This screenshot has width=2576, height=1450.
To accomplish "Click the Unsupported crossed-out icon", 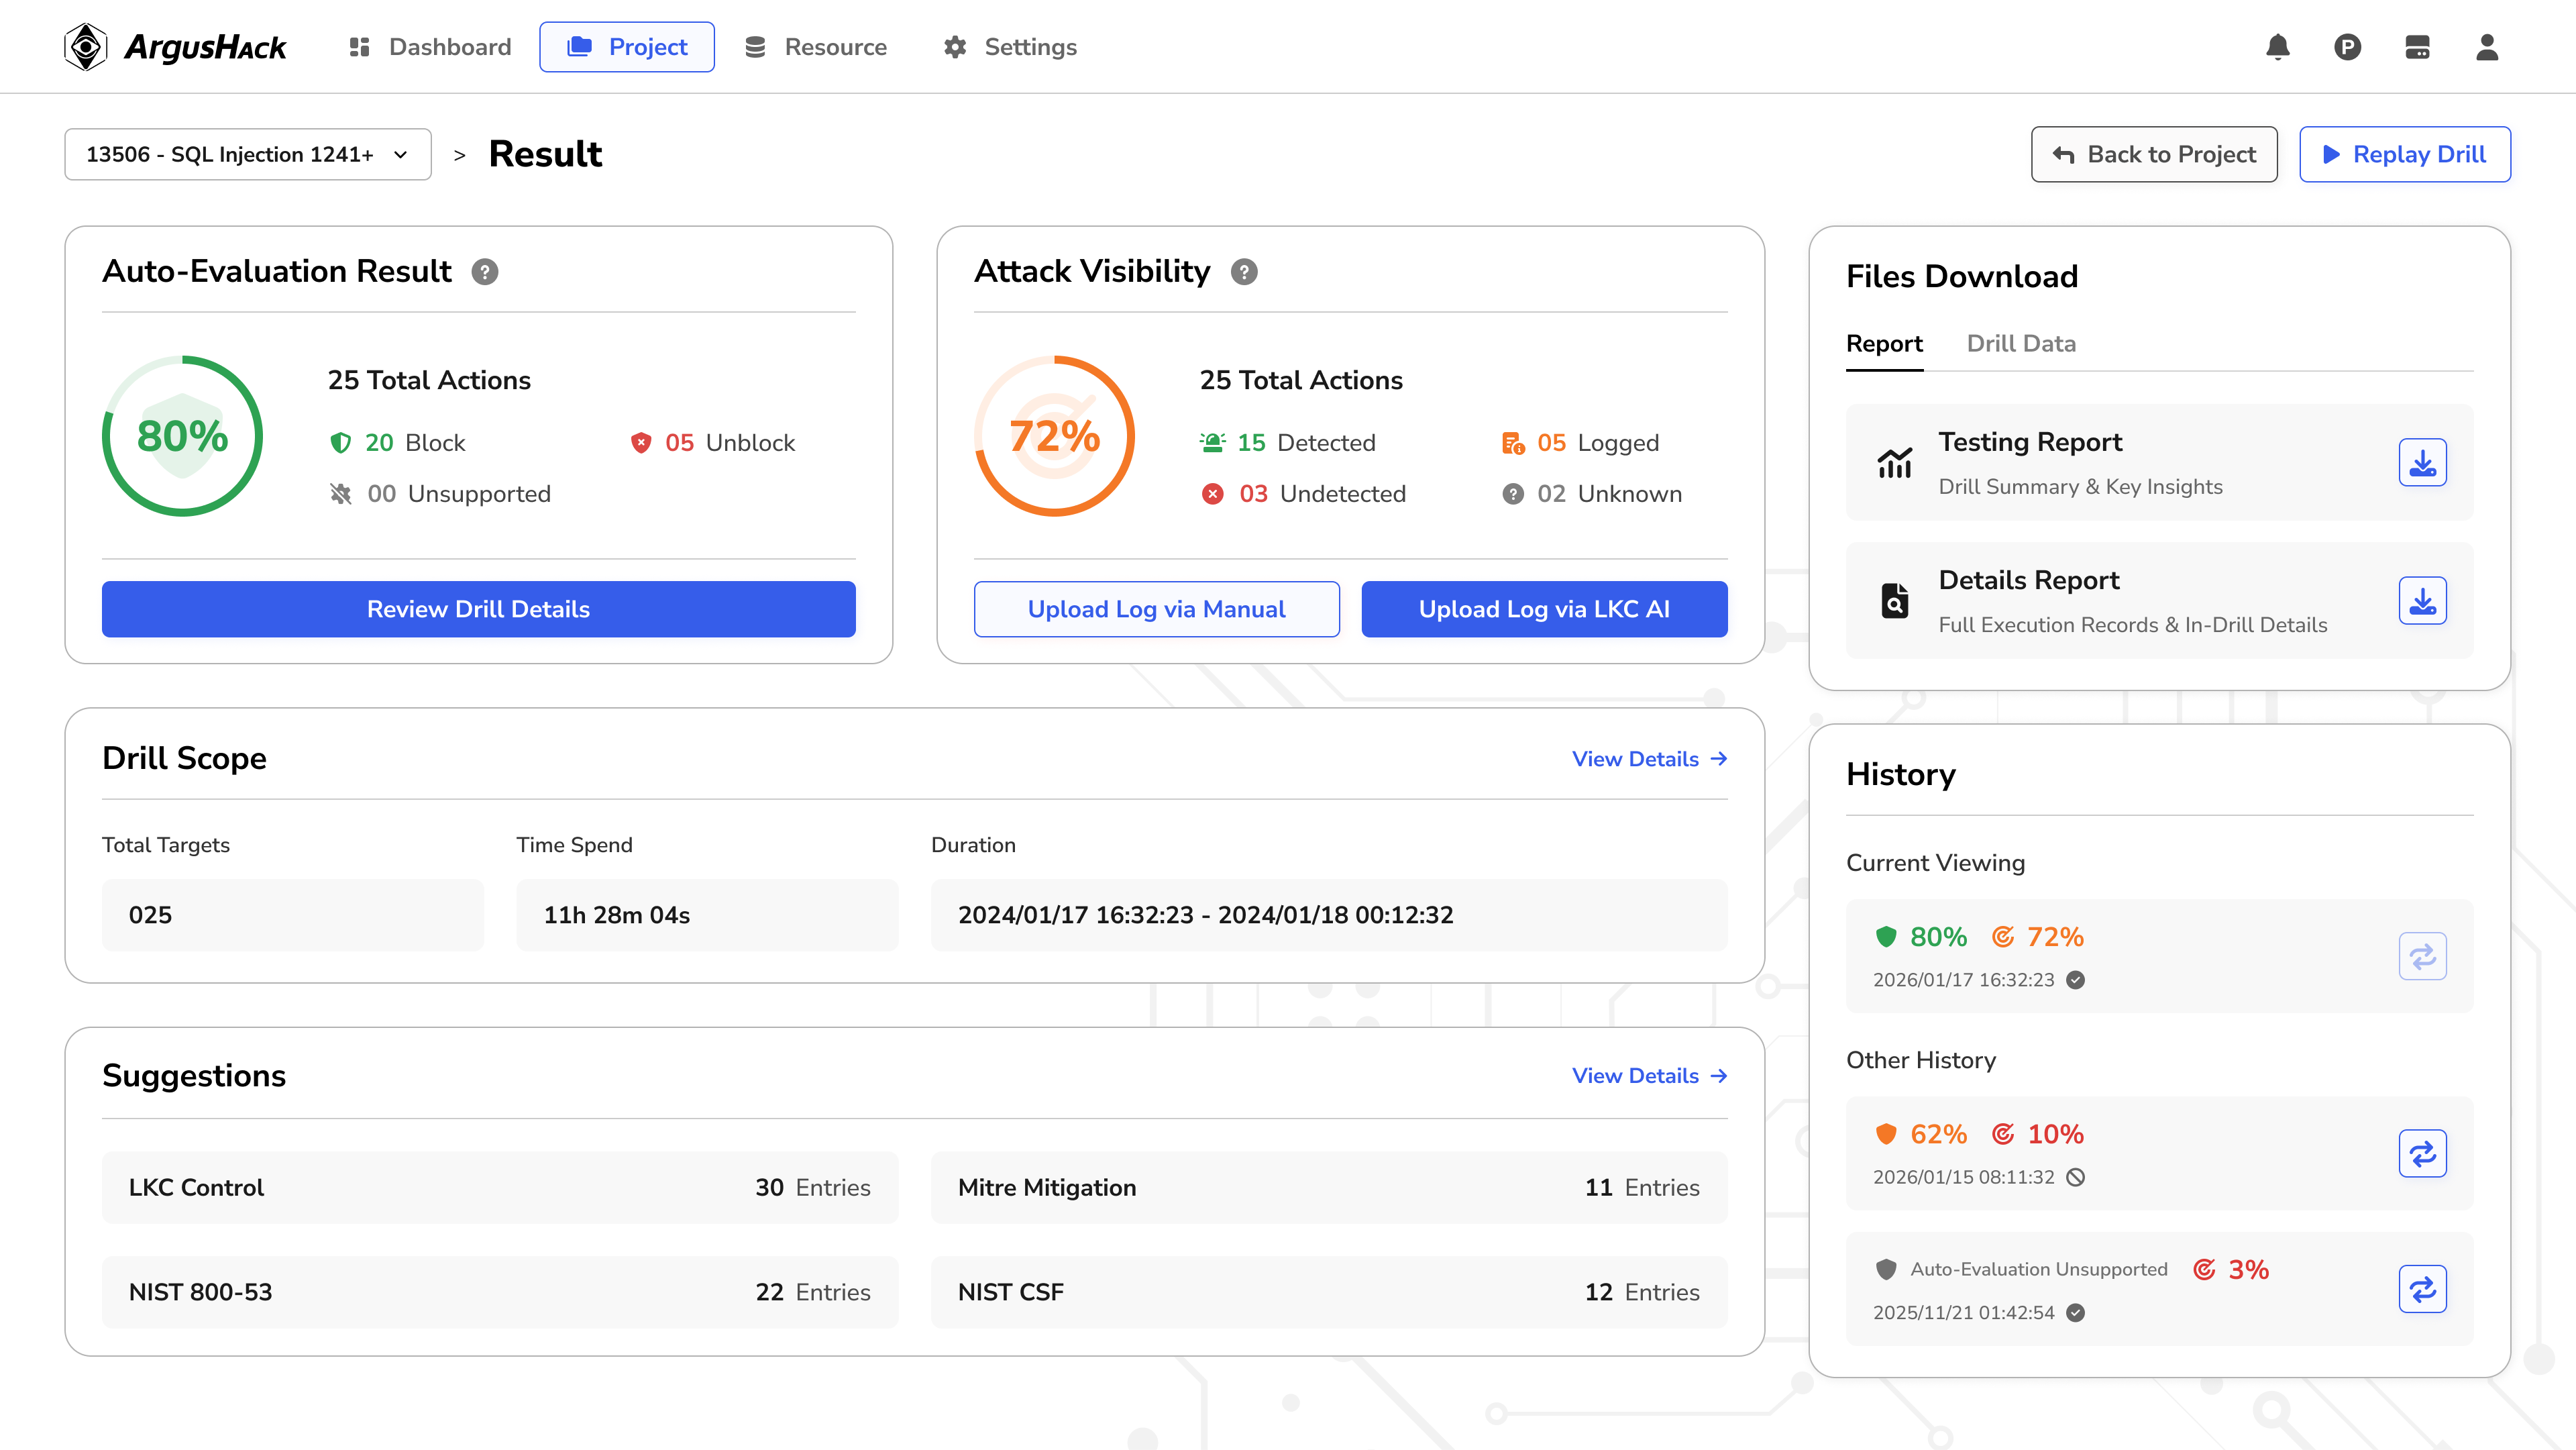I will pos(341,494).
